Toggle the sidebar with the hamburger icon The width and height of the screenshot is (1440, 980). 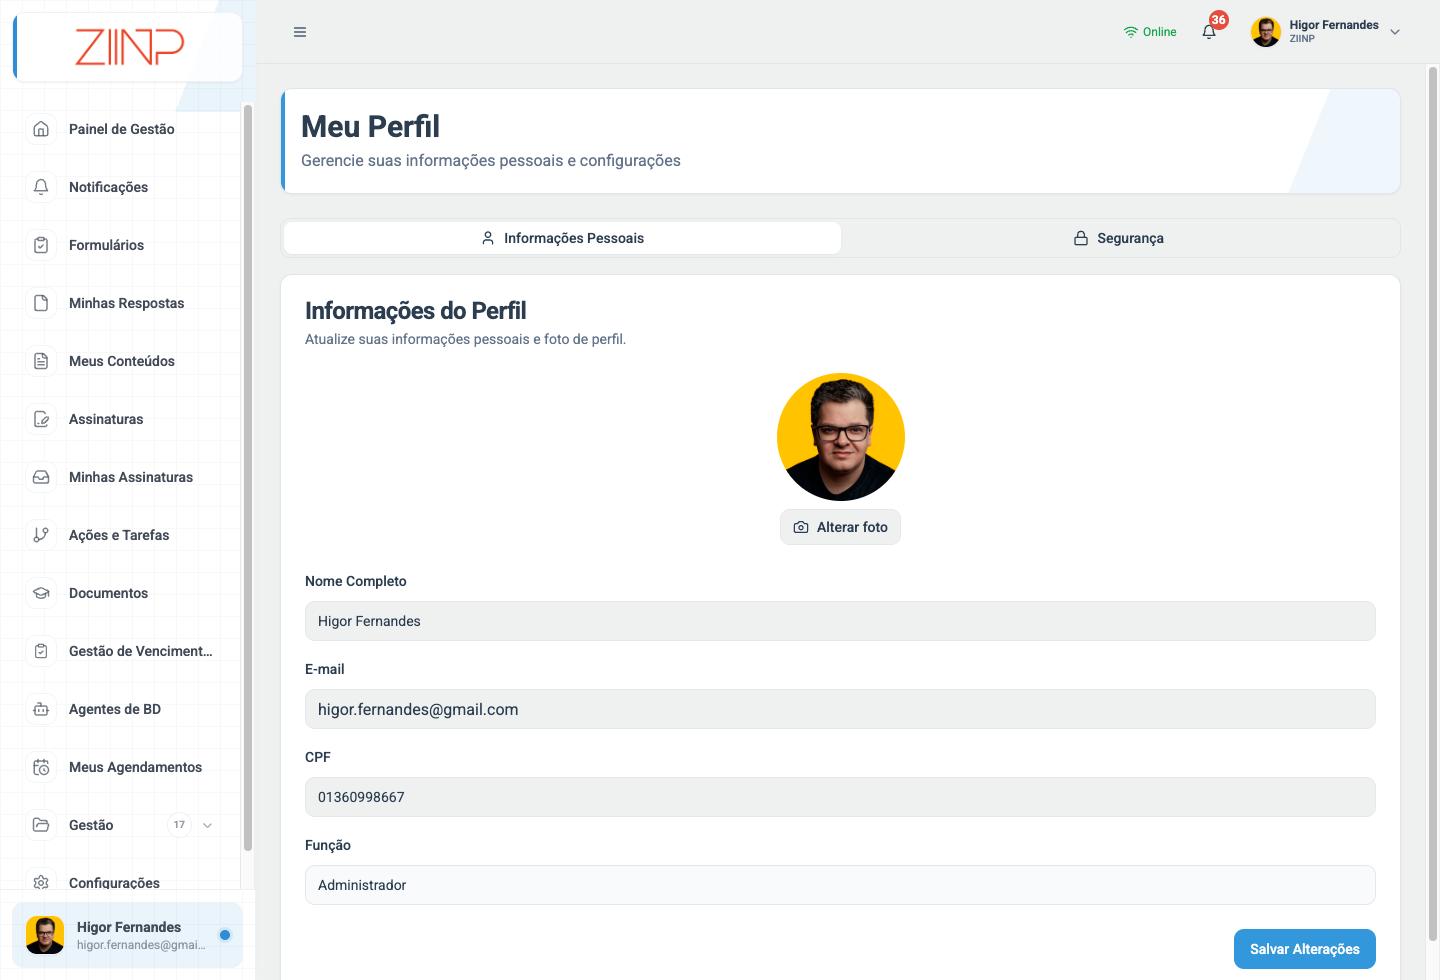coord(300,32)
